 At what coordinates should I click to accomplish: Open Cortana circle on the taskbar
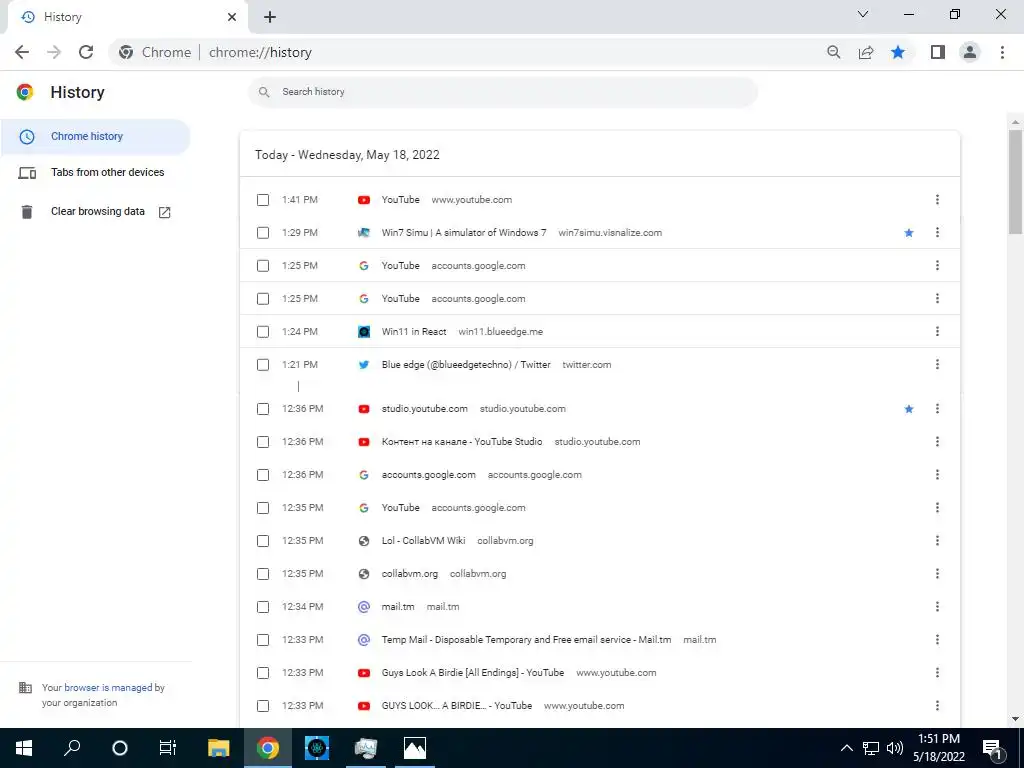[120, 748]
